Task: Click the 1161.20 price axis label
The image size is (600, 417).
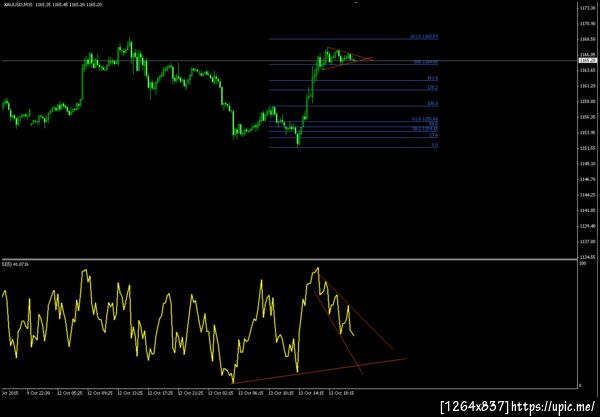Action: (587, 86)
